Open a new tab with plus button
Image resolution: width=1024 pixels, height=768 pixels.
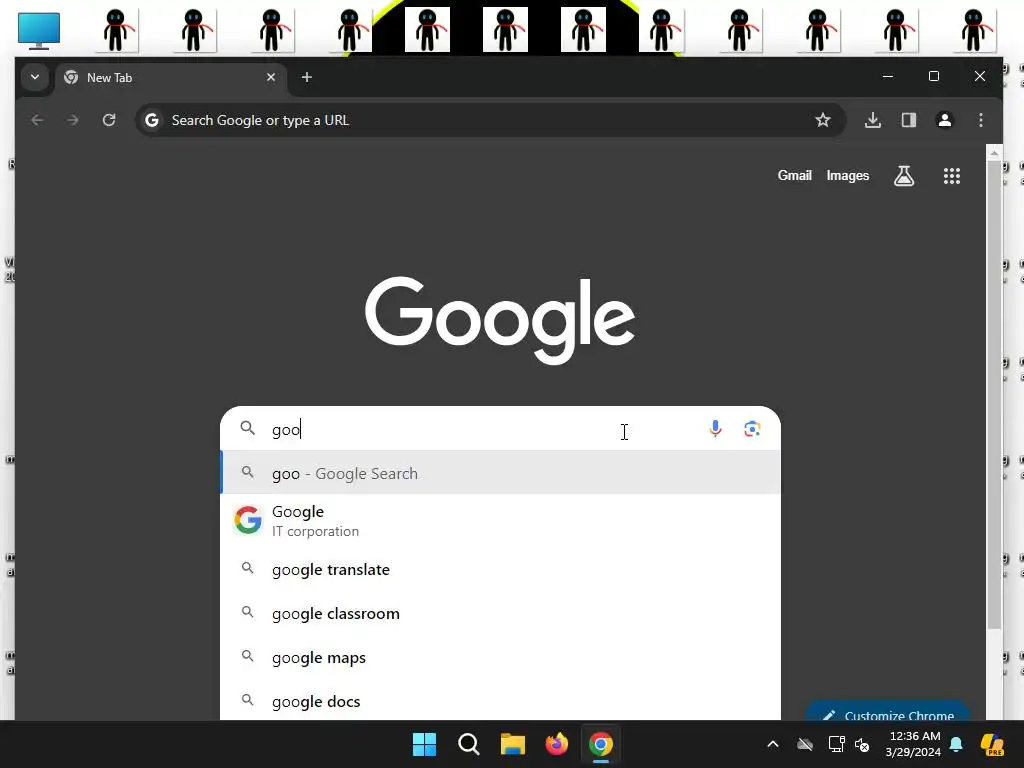point(306,77)
